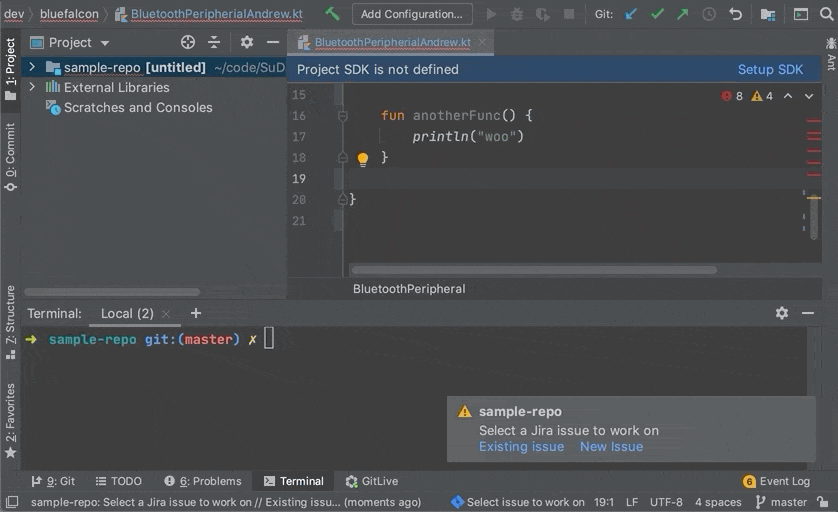This screenshot has width=838, height=512.
Task: Click Locate opened file crosshair icon
Action: 188,42
